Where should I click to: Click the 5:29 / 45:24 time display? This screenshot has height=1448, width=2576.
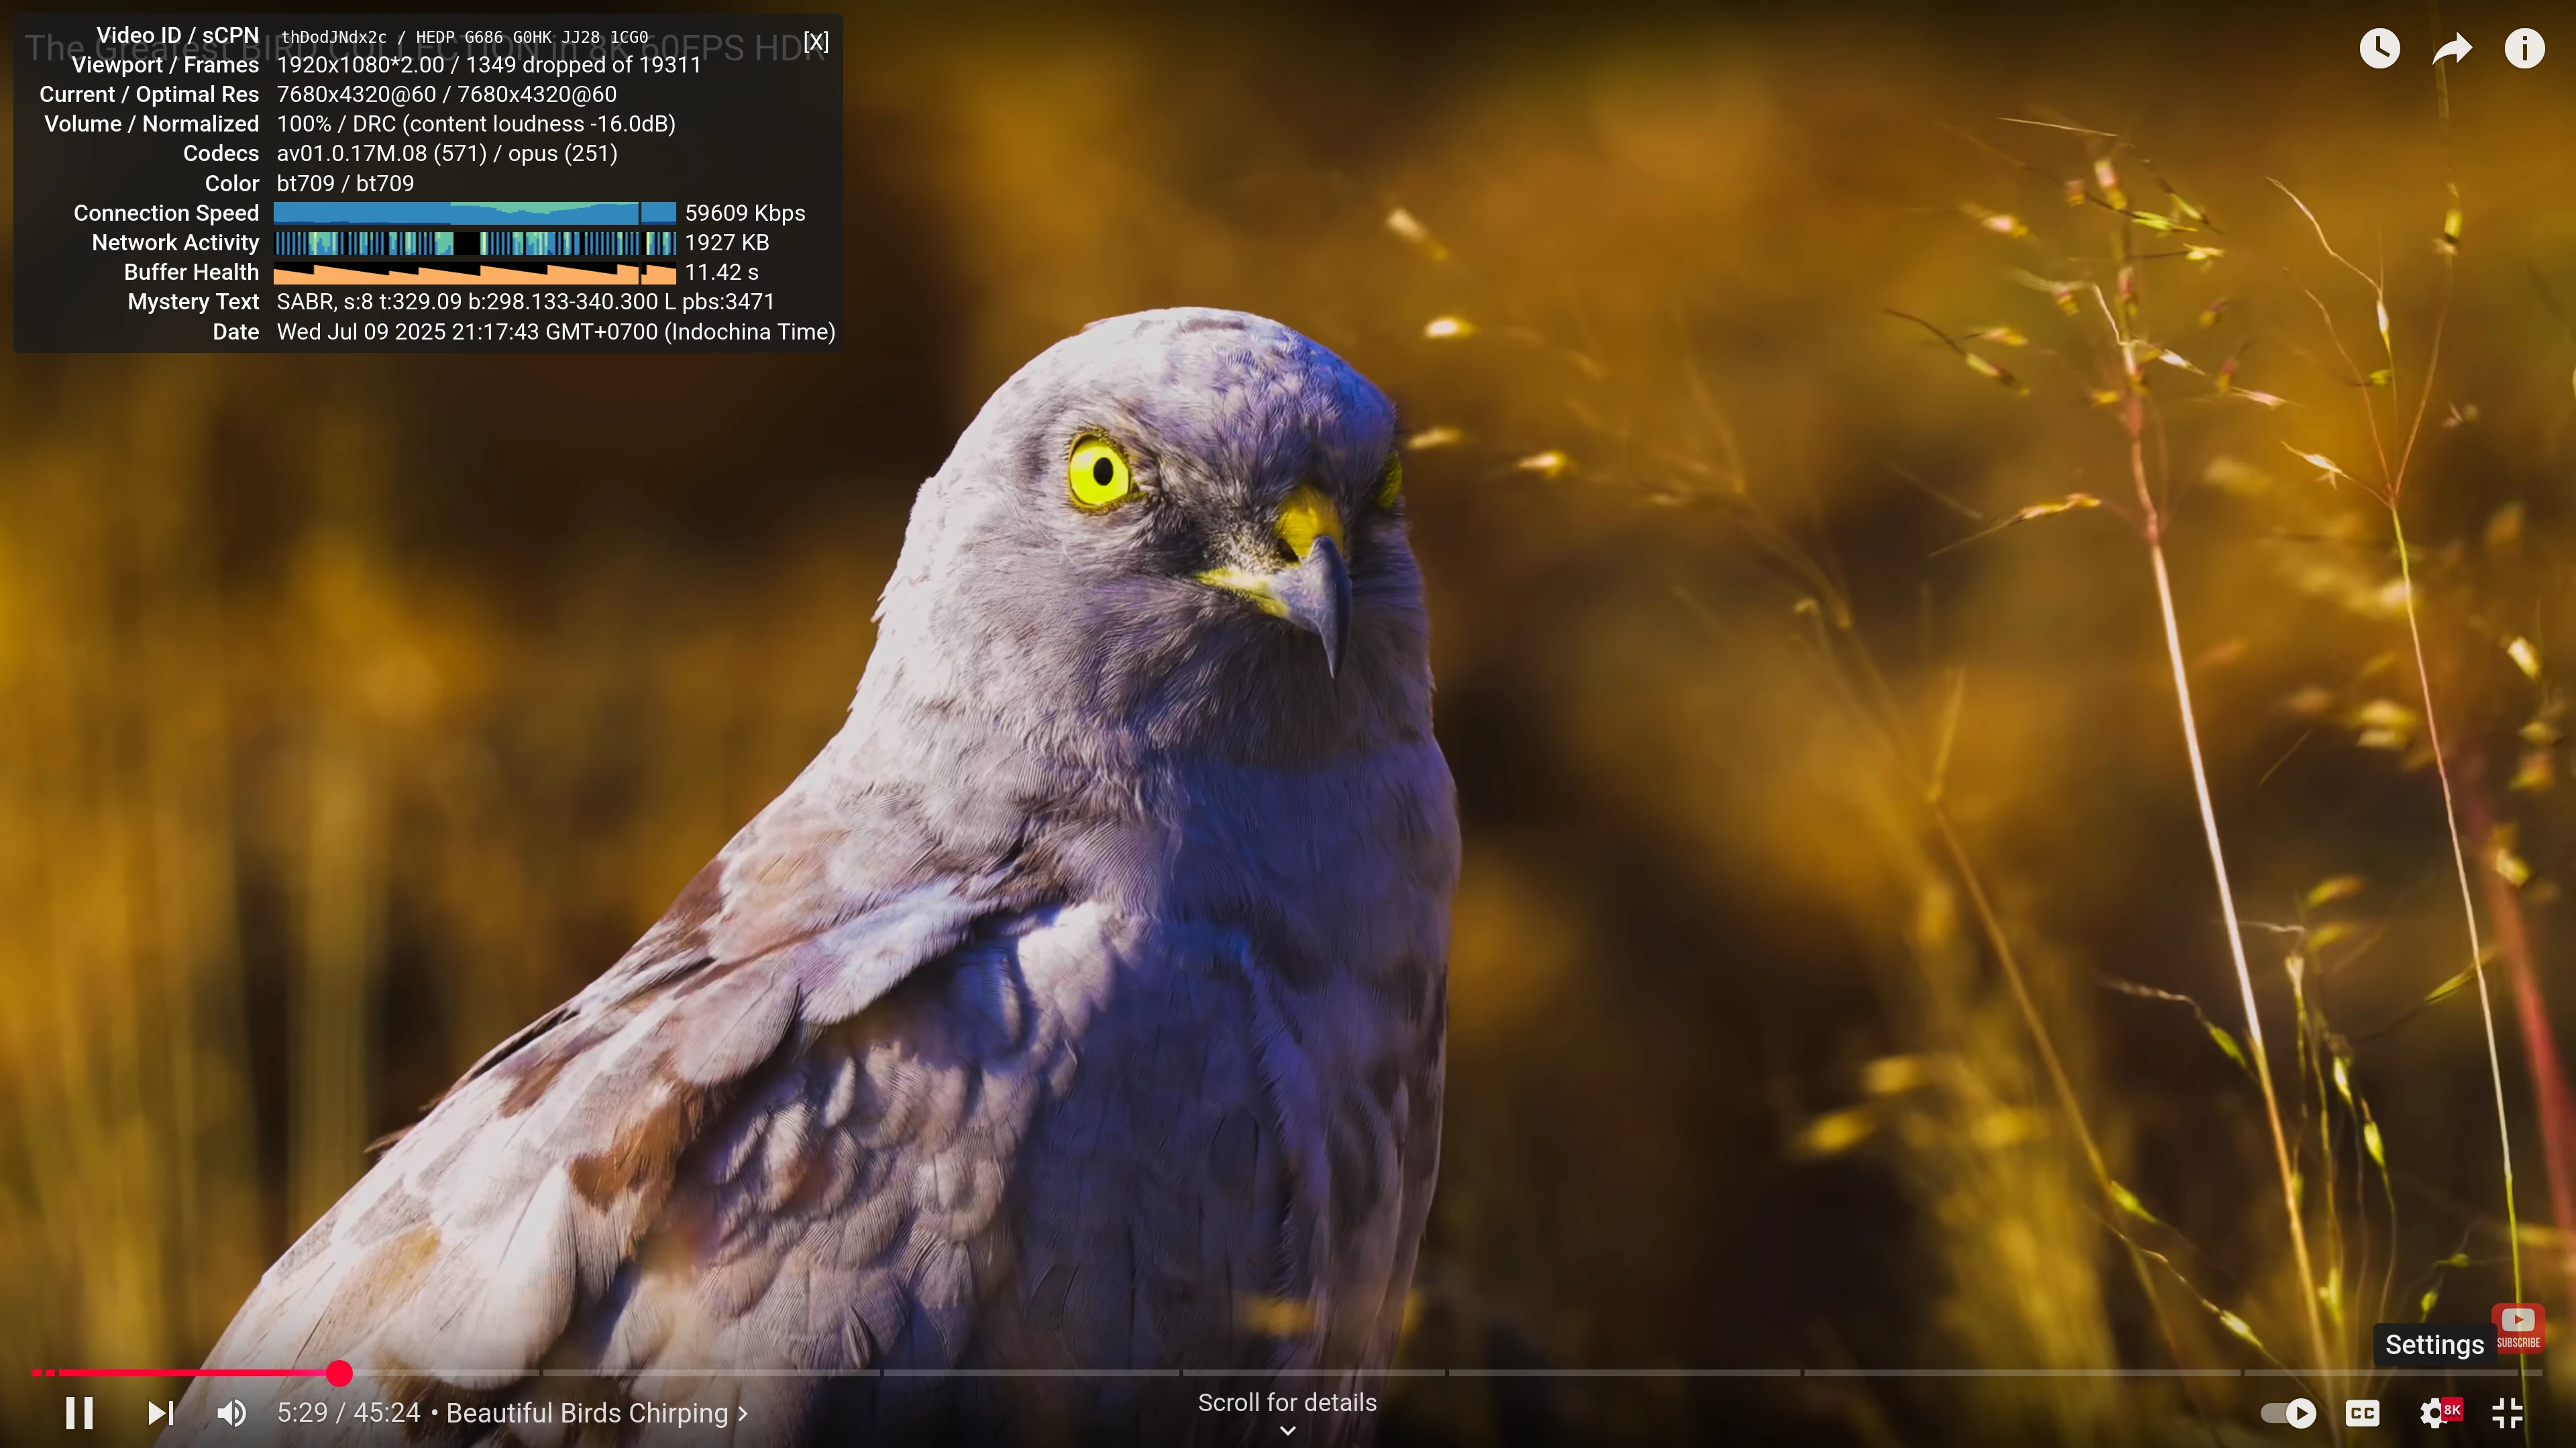click(348, 1413)
